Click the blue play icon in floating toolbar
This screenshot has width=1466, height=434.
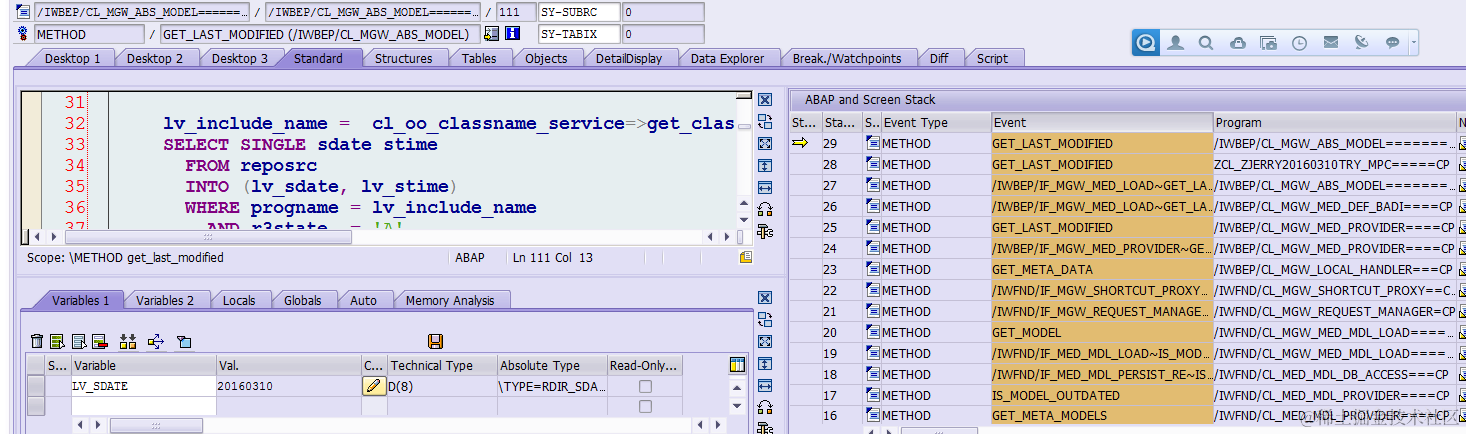point(1146,43)
